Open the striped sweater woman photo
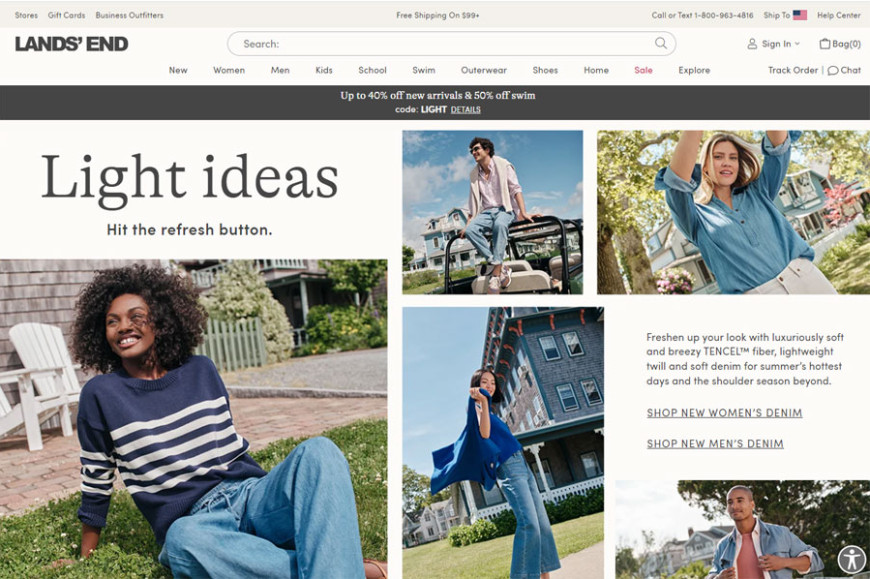 click(194, 419)
